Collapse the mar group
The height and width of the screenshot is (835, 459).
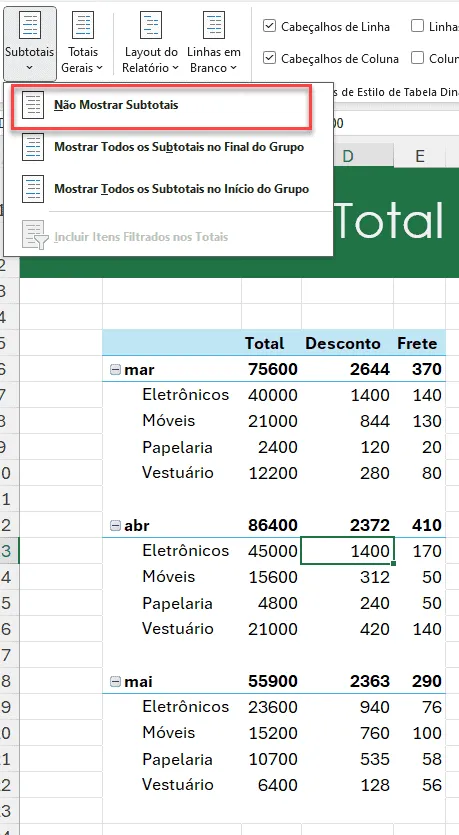coord(115,369)
